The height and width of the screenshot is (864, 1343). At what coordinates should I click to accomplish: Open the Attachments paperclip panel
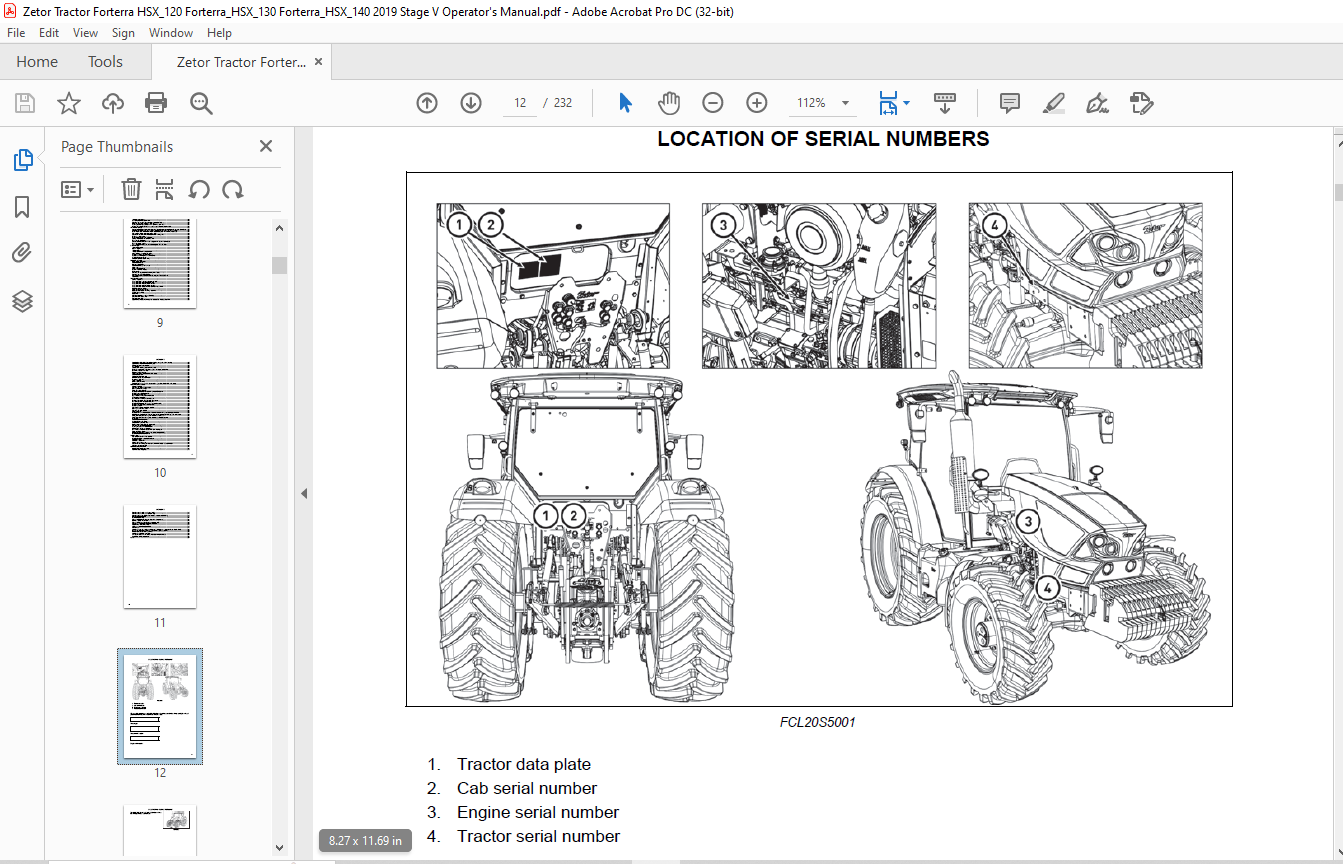pos(22,253)
